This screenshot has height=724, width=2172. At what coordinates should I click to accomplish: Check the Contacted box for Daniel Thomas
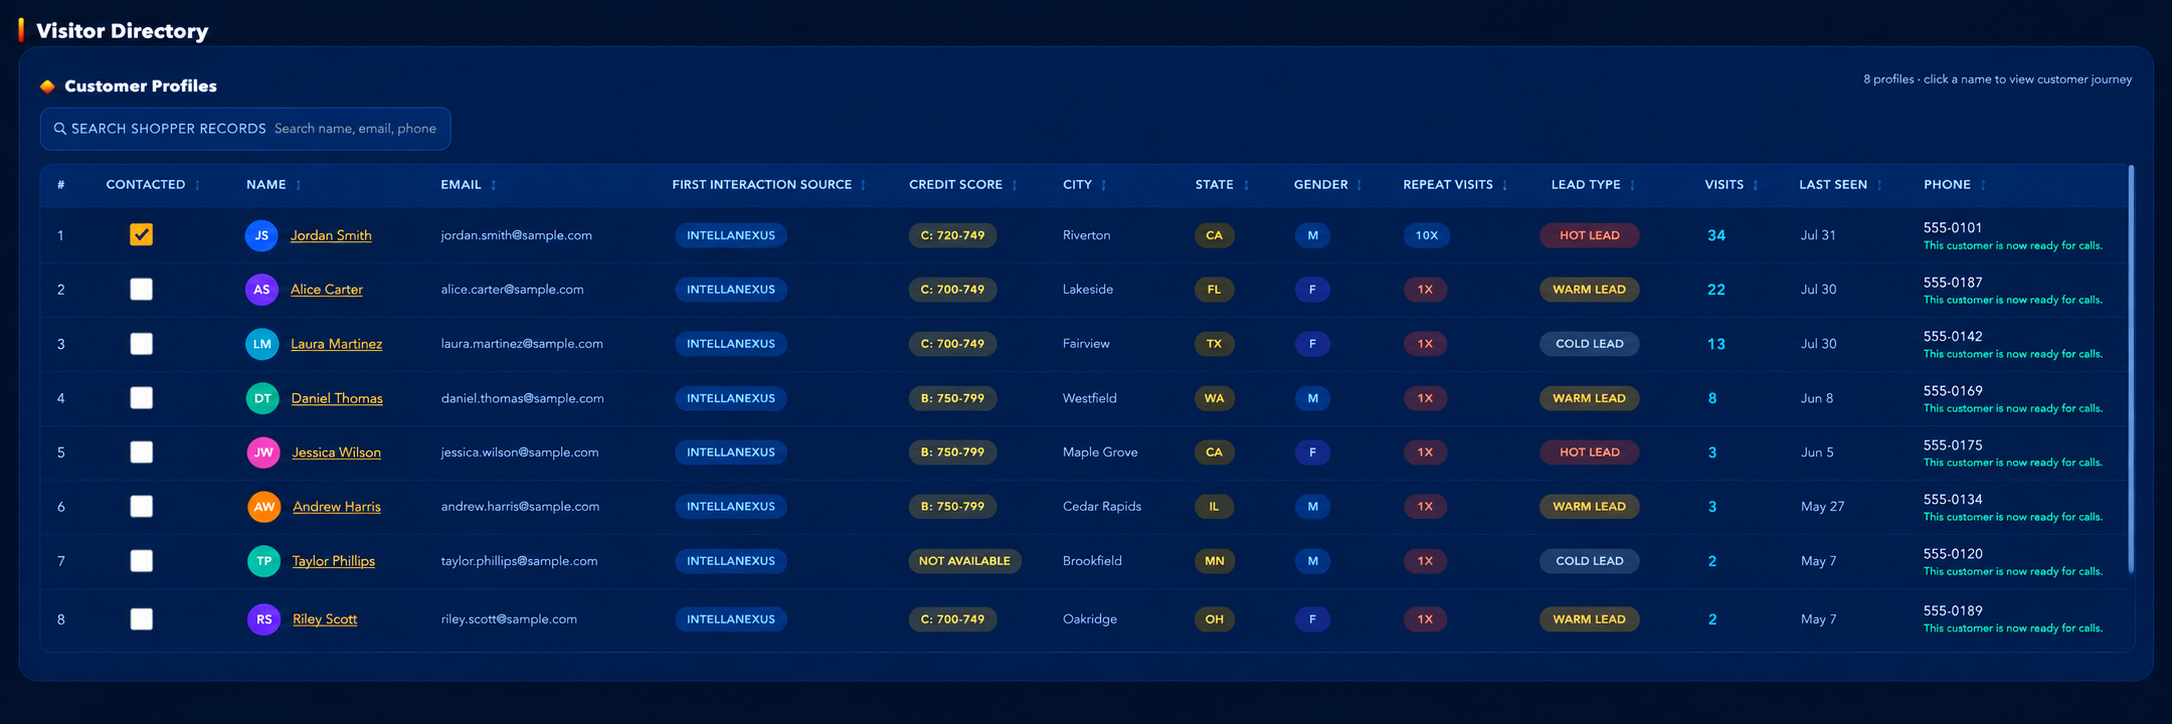(x=141, y=398)
